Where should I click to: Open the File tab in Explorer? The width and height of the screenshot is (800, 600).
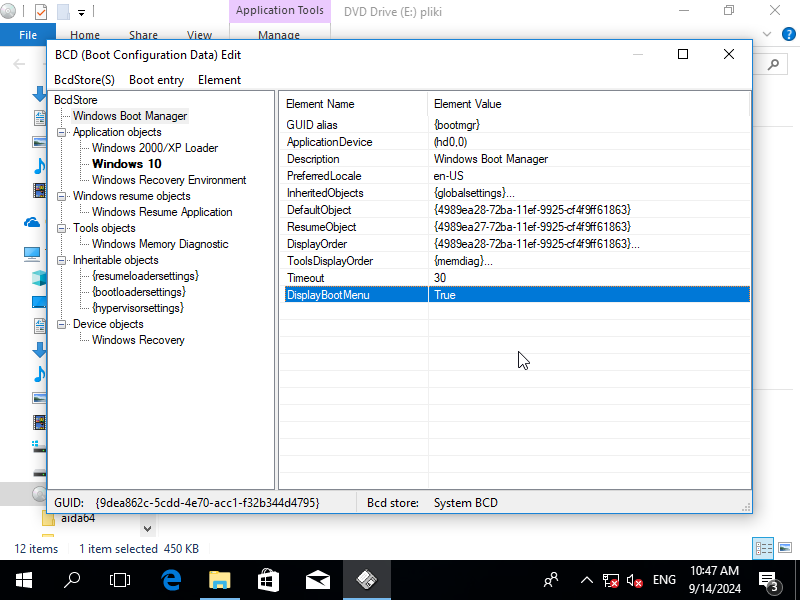(x=28, y=35)
